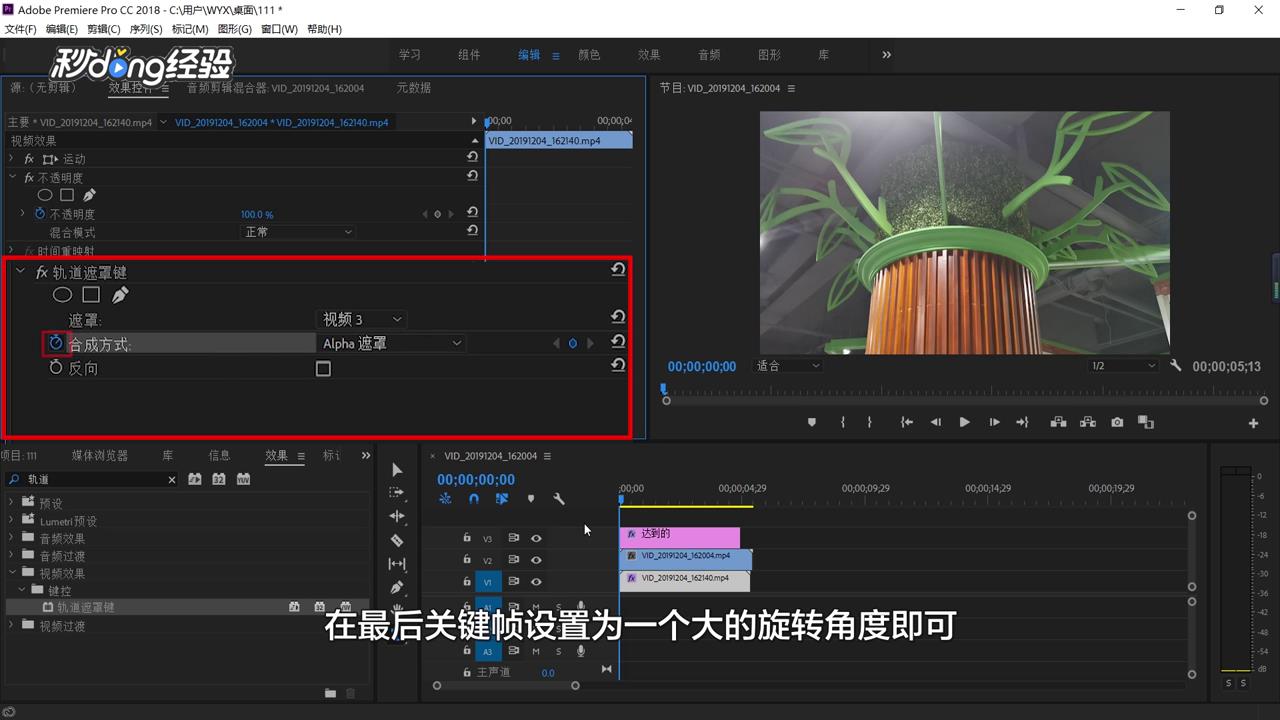Open the 遮罩 视频 3 dropdown

click(x=362, y=319)
